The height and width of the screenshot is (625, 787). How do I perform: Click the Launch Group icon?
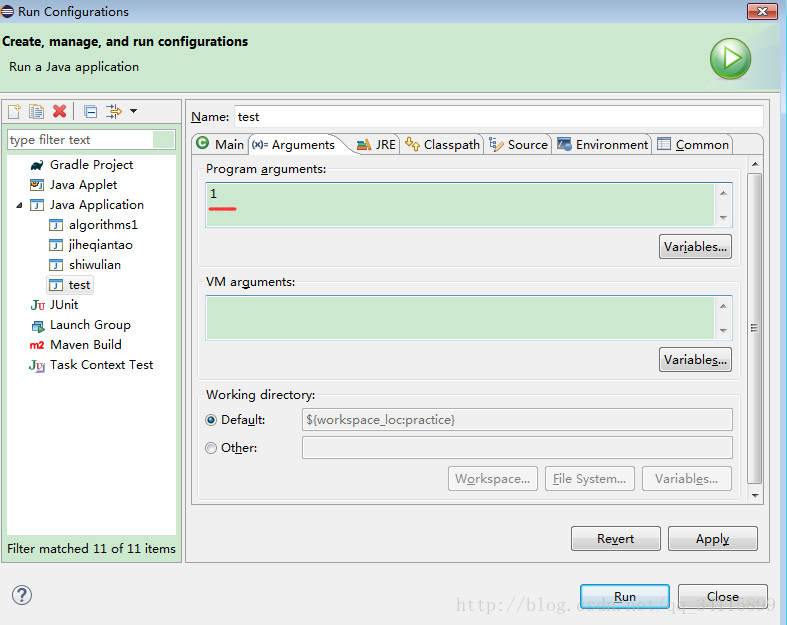coord(38,326)
